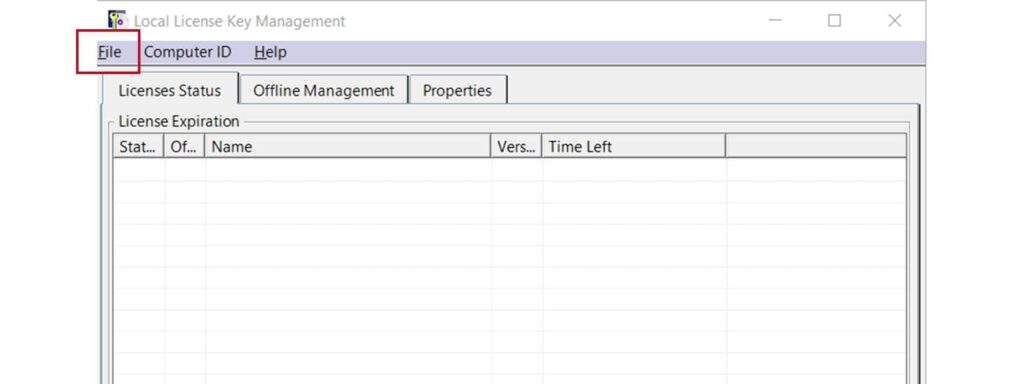Viewport: 1024px width, 384px height.
Task: Sort by the Stat... column header
Action: click(139, 147)
